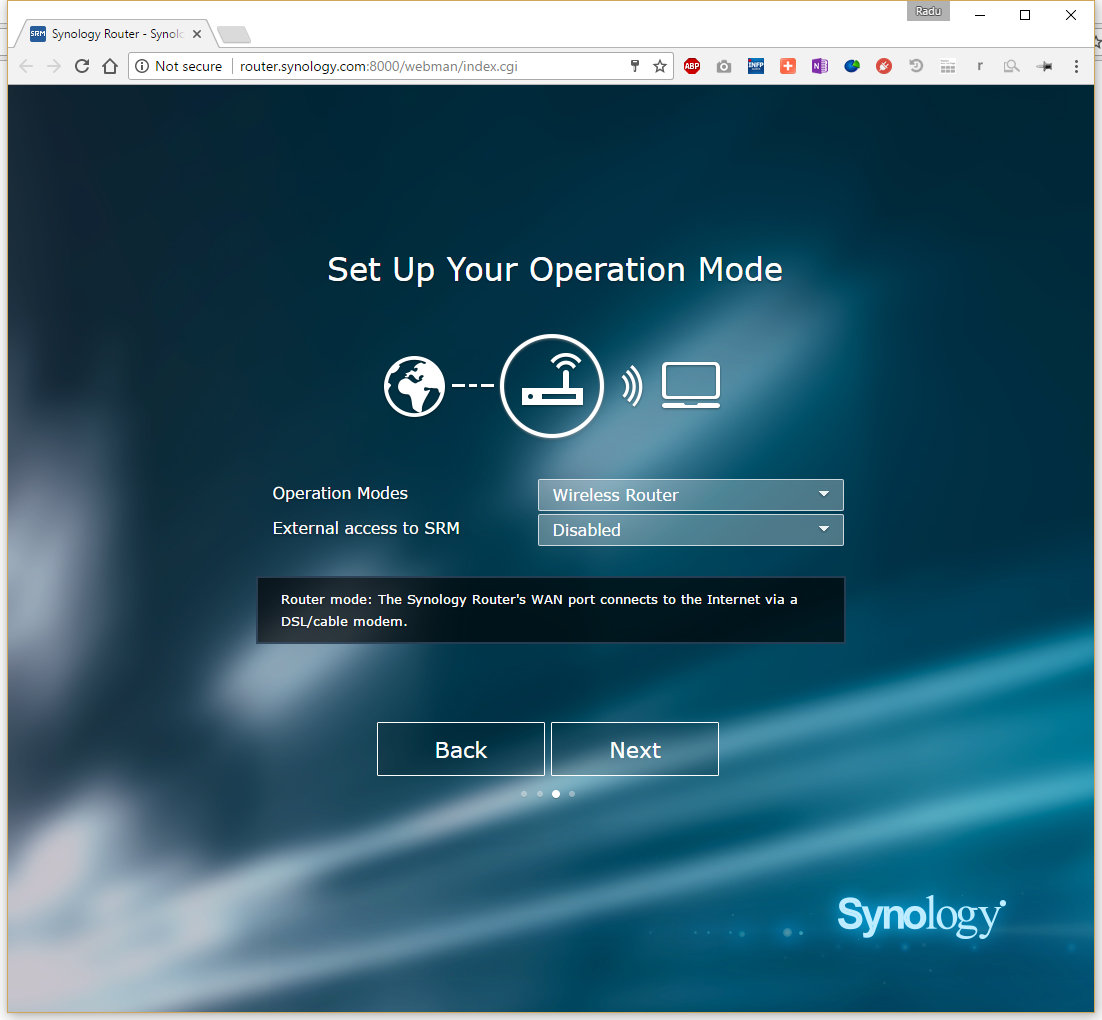Click the Next button
The height and width of the screenshot is (1020, 1102).
(x=635, y=749)
